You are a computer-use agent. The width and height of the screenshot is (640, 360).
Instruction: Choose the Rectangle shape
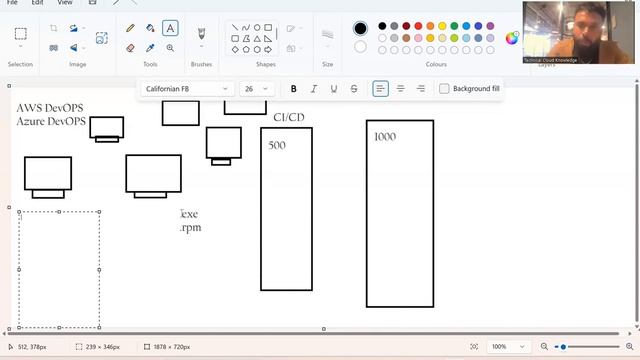tap(268, 28)
